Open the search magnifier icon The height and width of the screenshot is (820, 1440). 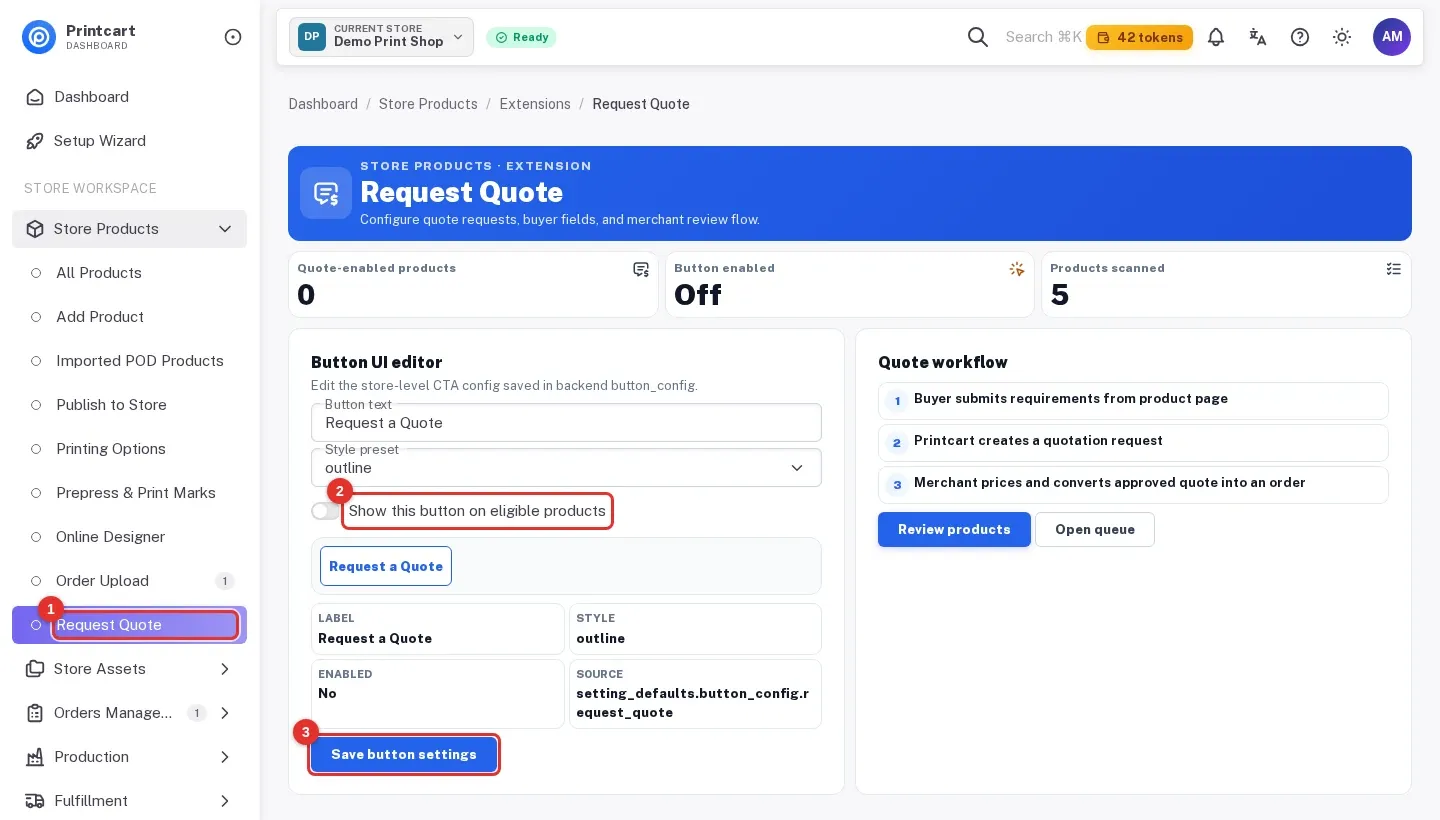click(978, 37)
